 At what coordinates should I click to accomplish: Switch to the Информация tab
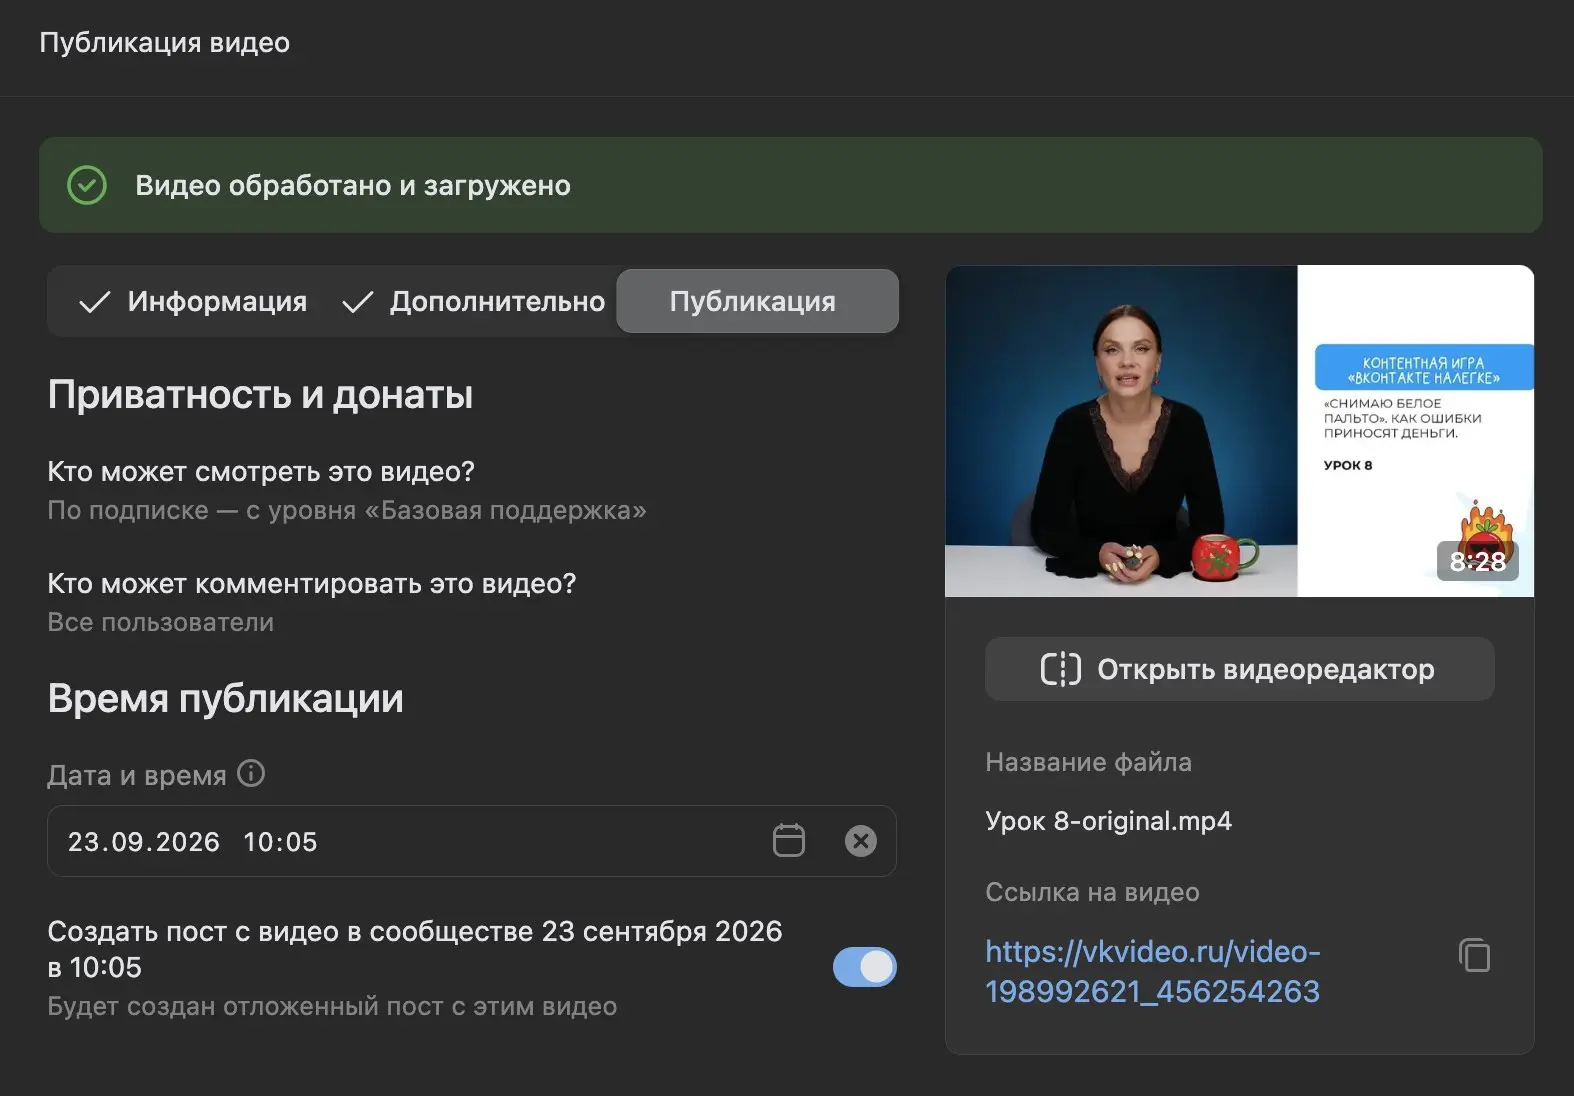[x=192, y=301]
